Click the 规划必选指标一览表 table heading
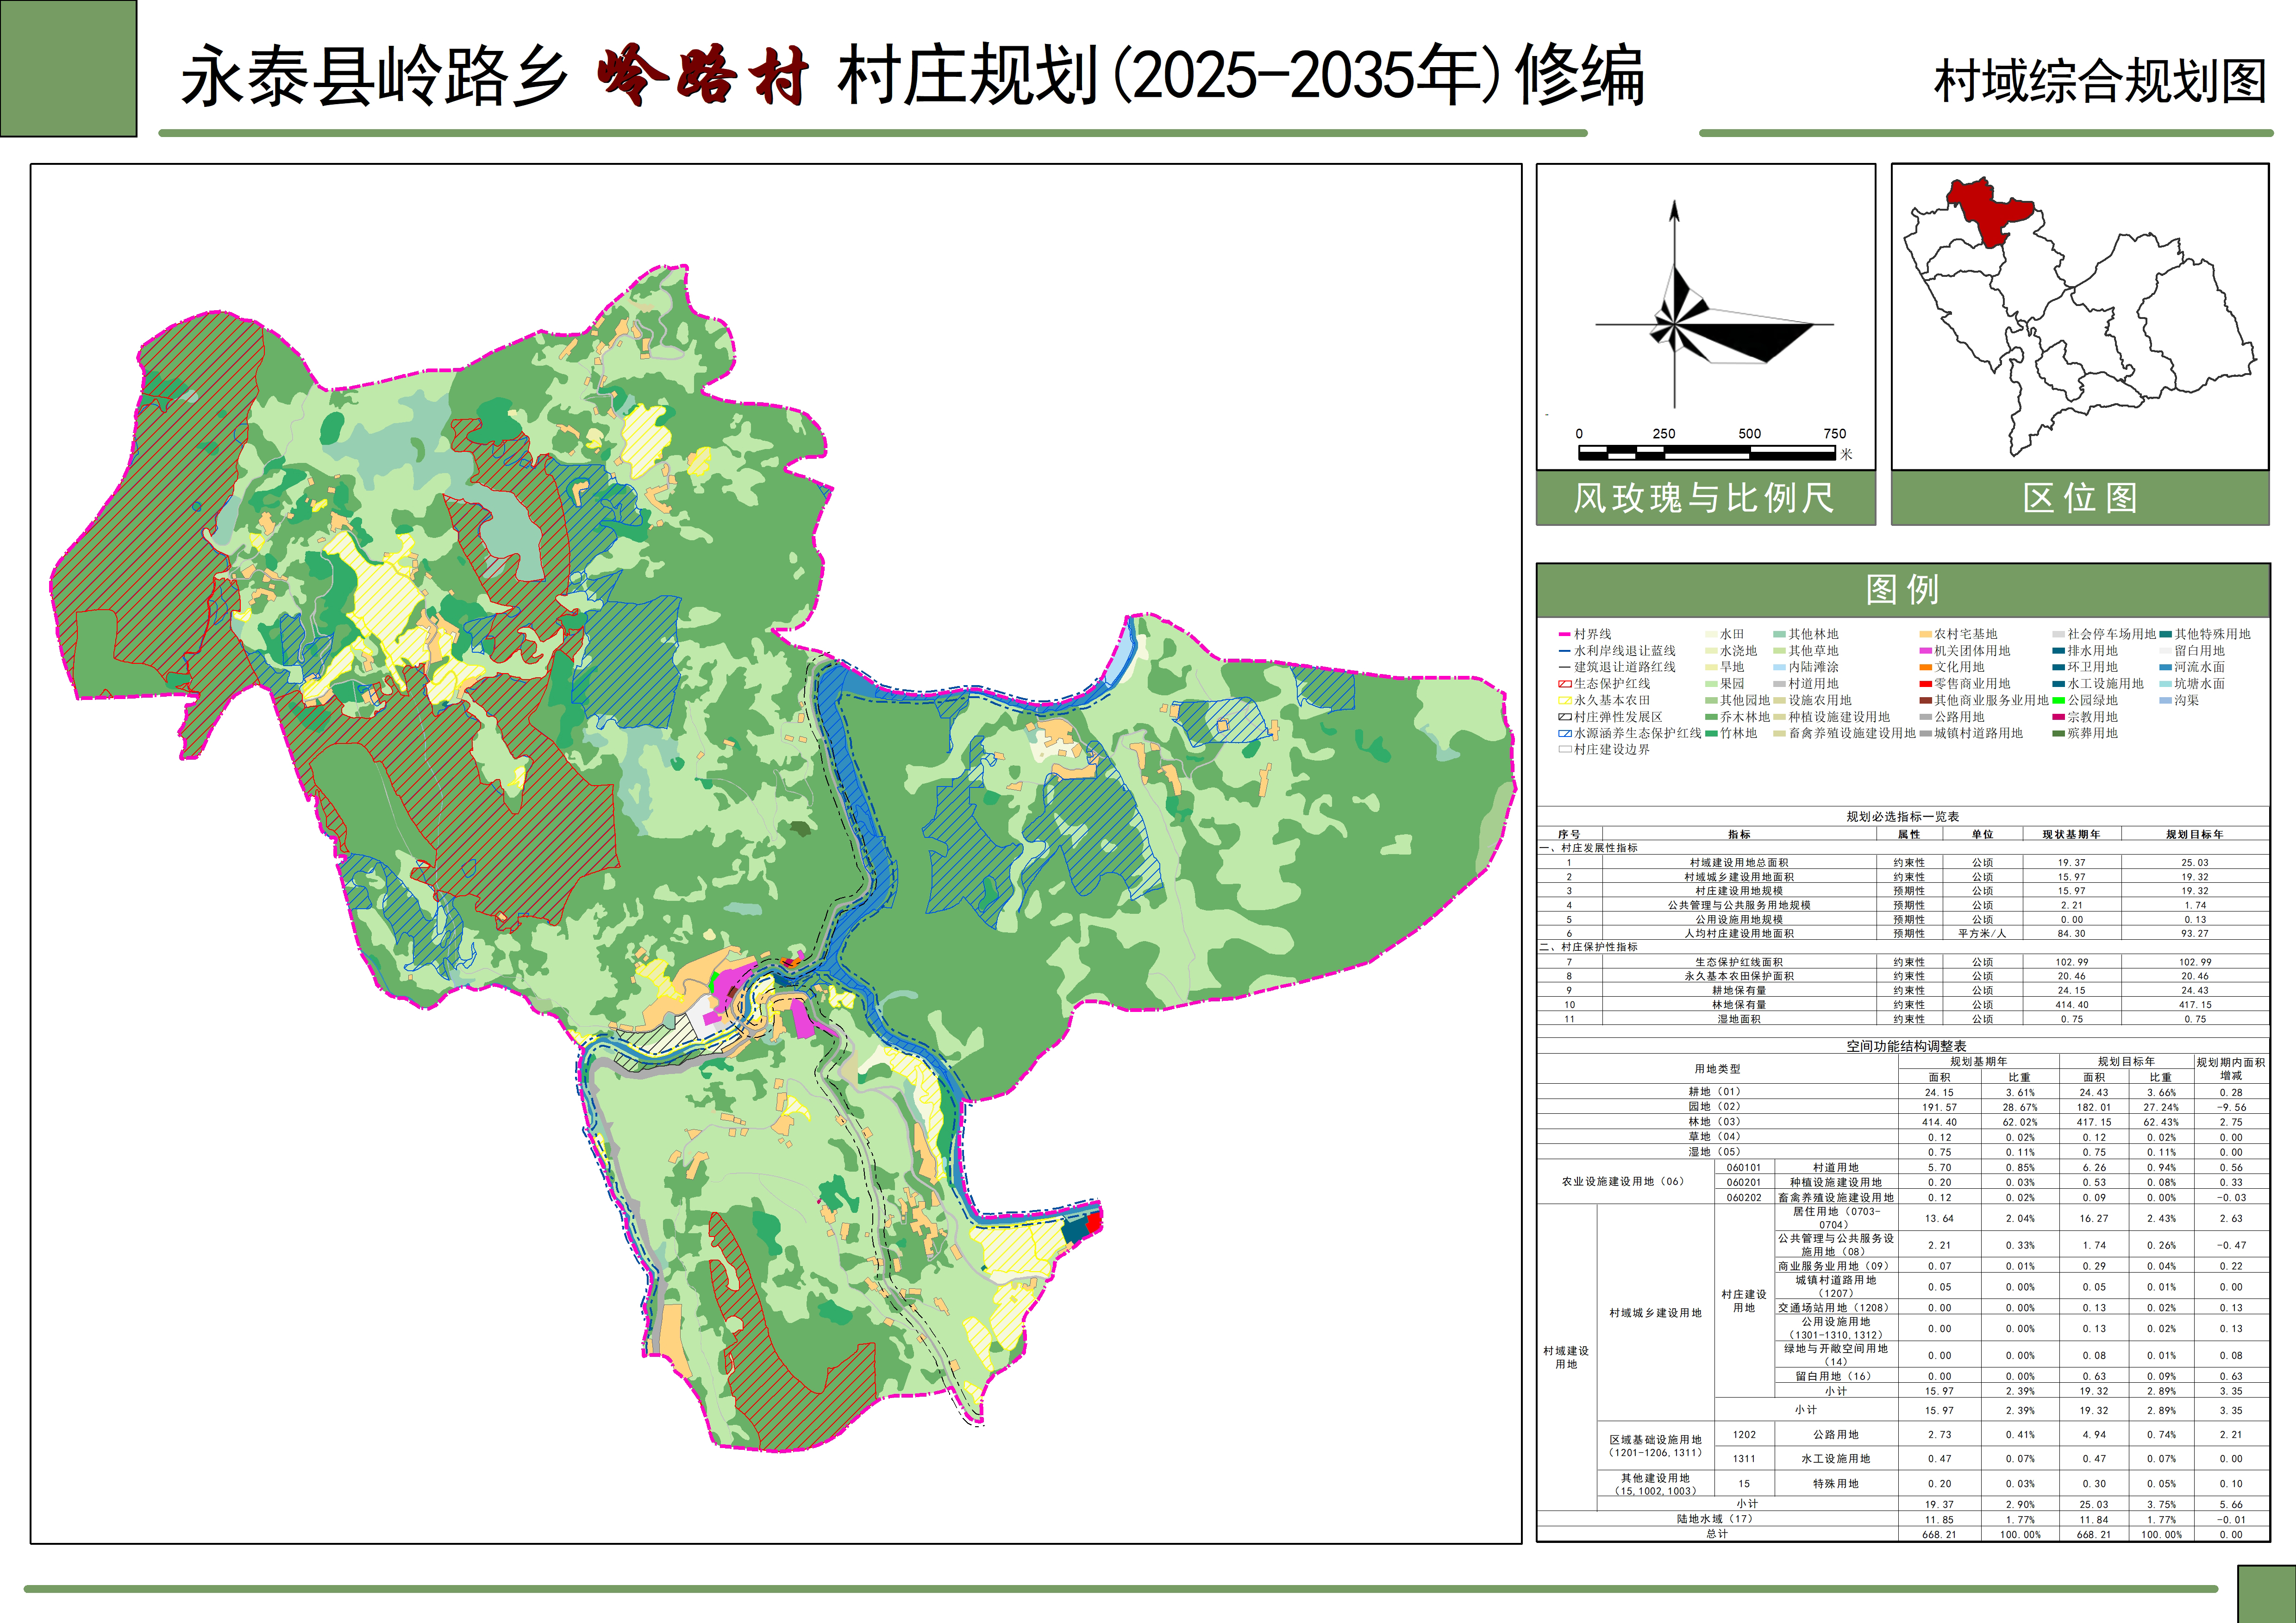 click(x=1902, y=817)
